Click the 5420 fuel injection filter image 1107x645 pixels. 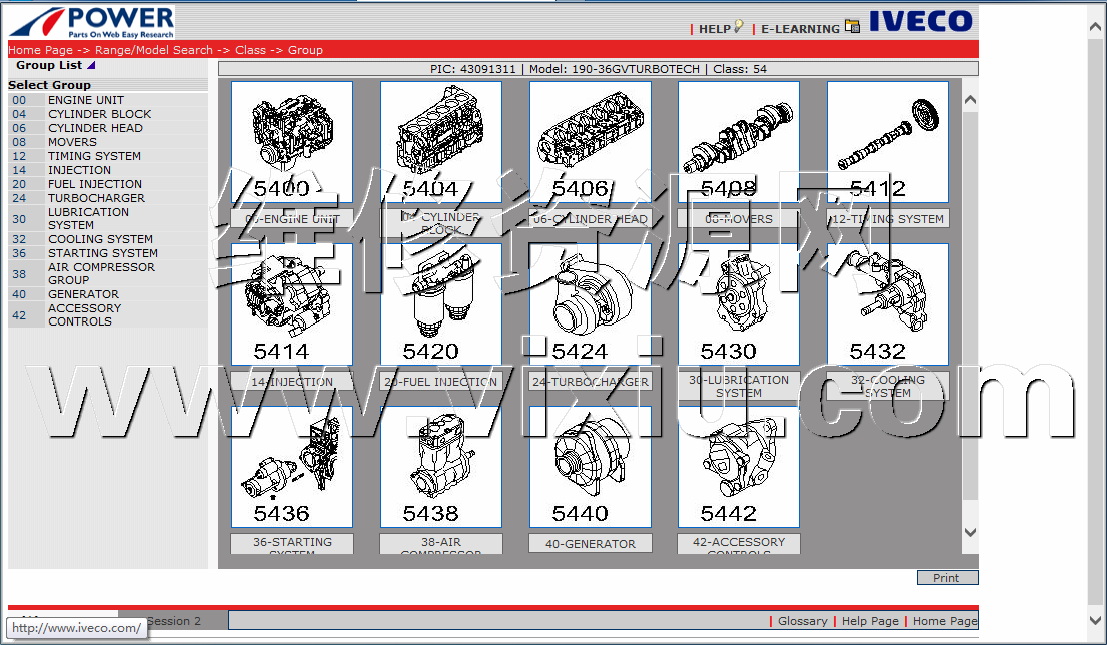point(441,304)
